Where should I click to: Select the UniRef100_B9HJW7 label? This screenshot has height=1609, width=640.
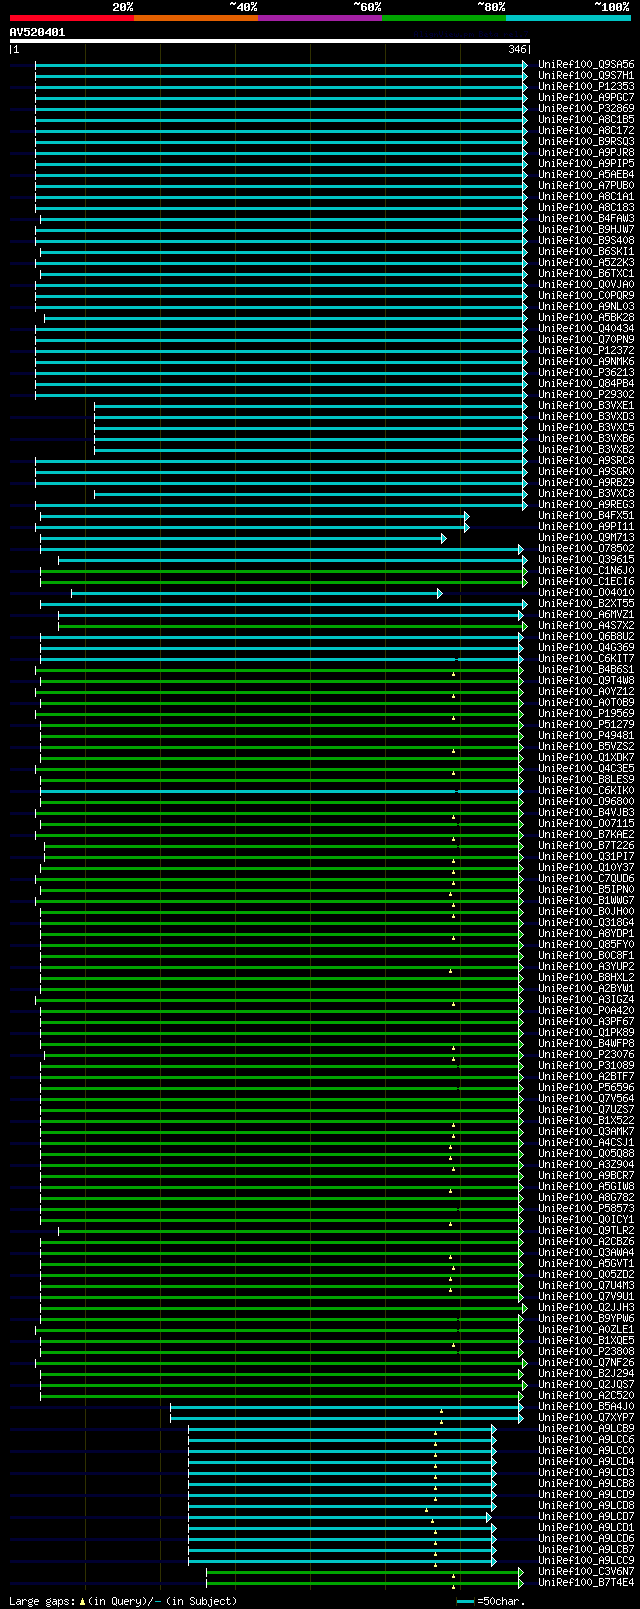[586, 230]
